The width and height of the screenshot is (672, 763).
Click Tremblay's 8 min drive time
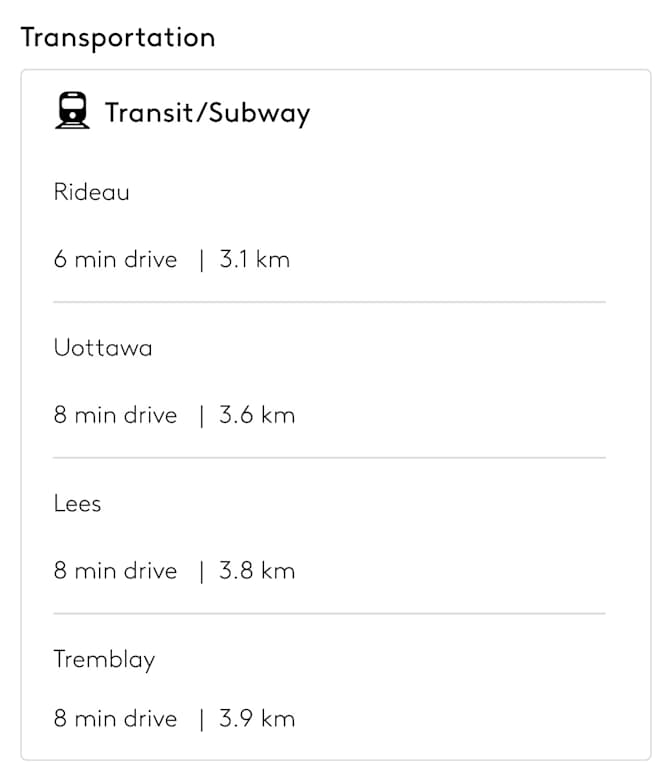115,719
